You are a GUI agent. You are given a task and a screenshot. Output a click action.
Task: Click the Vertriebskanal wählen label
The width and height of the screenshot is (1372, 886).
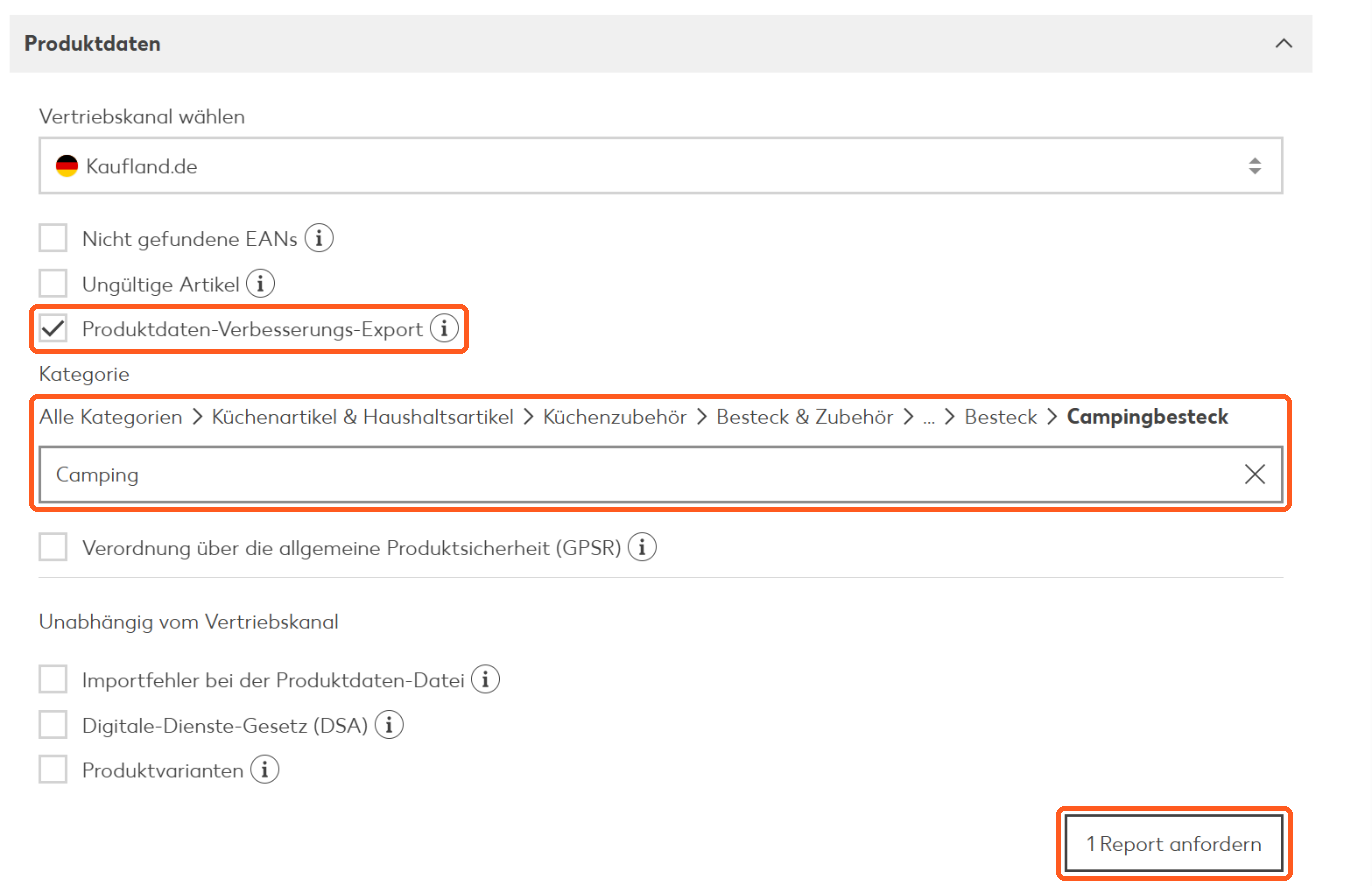pos(142,117)
